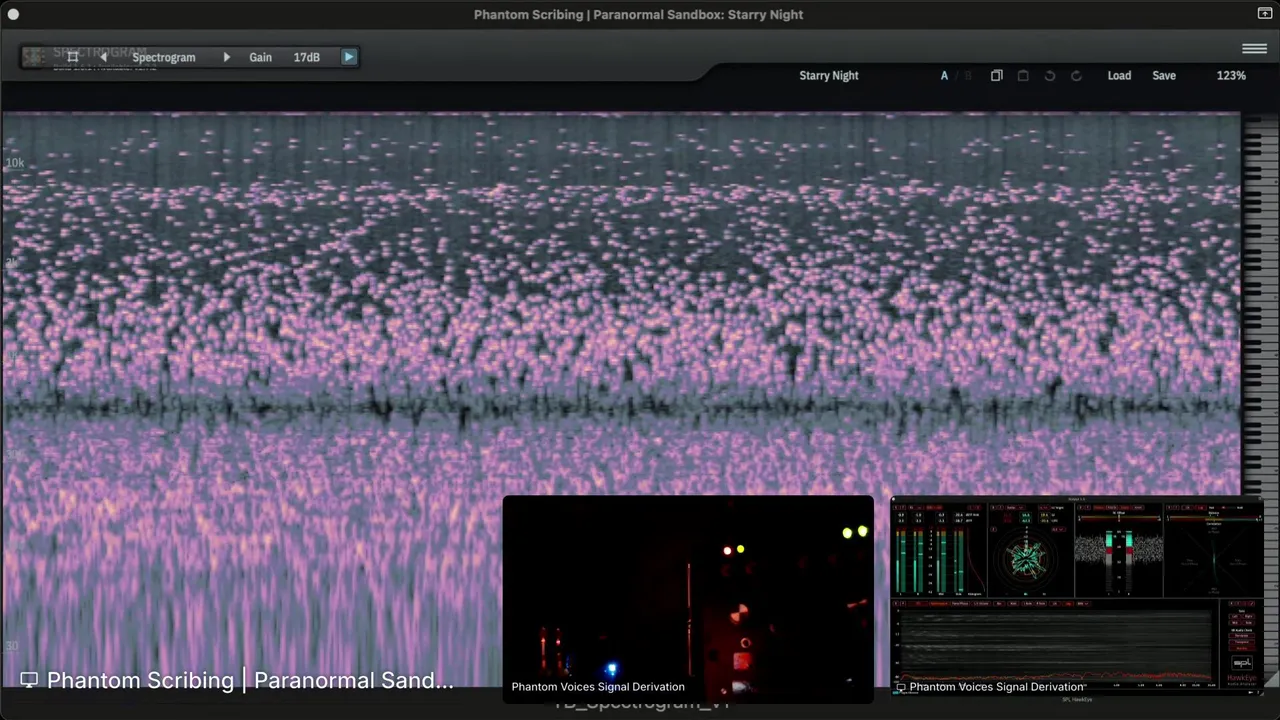Screen dimensions: 1280x720
Task: Click the screen icon beside Phantom Scribing label
Action: [x=29, y=680]
